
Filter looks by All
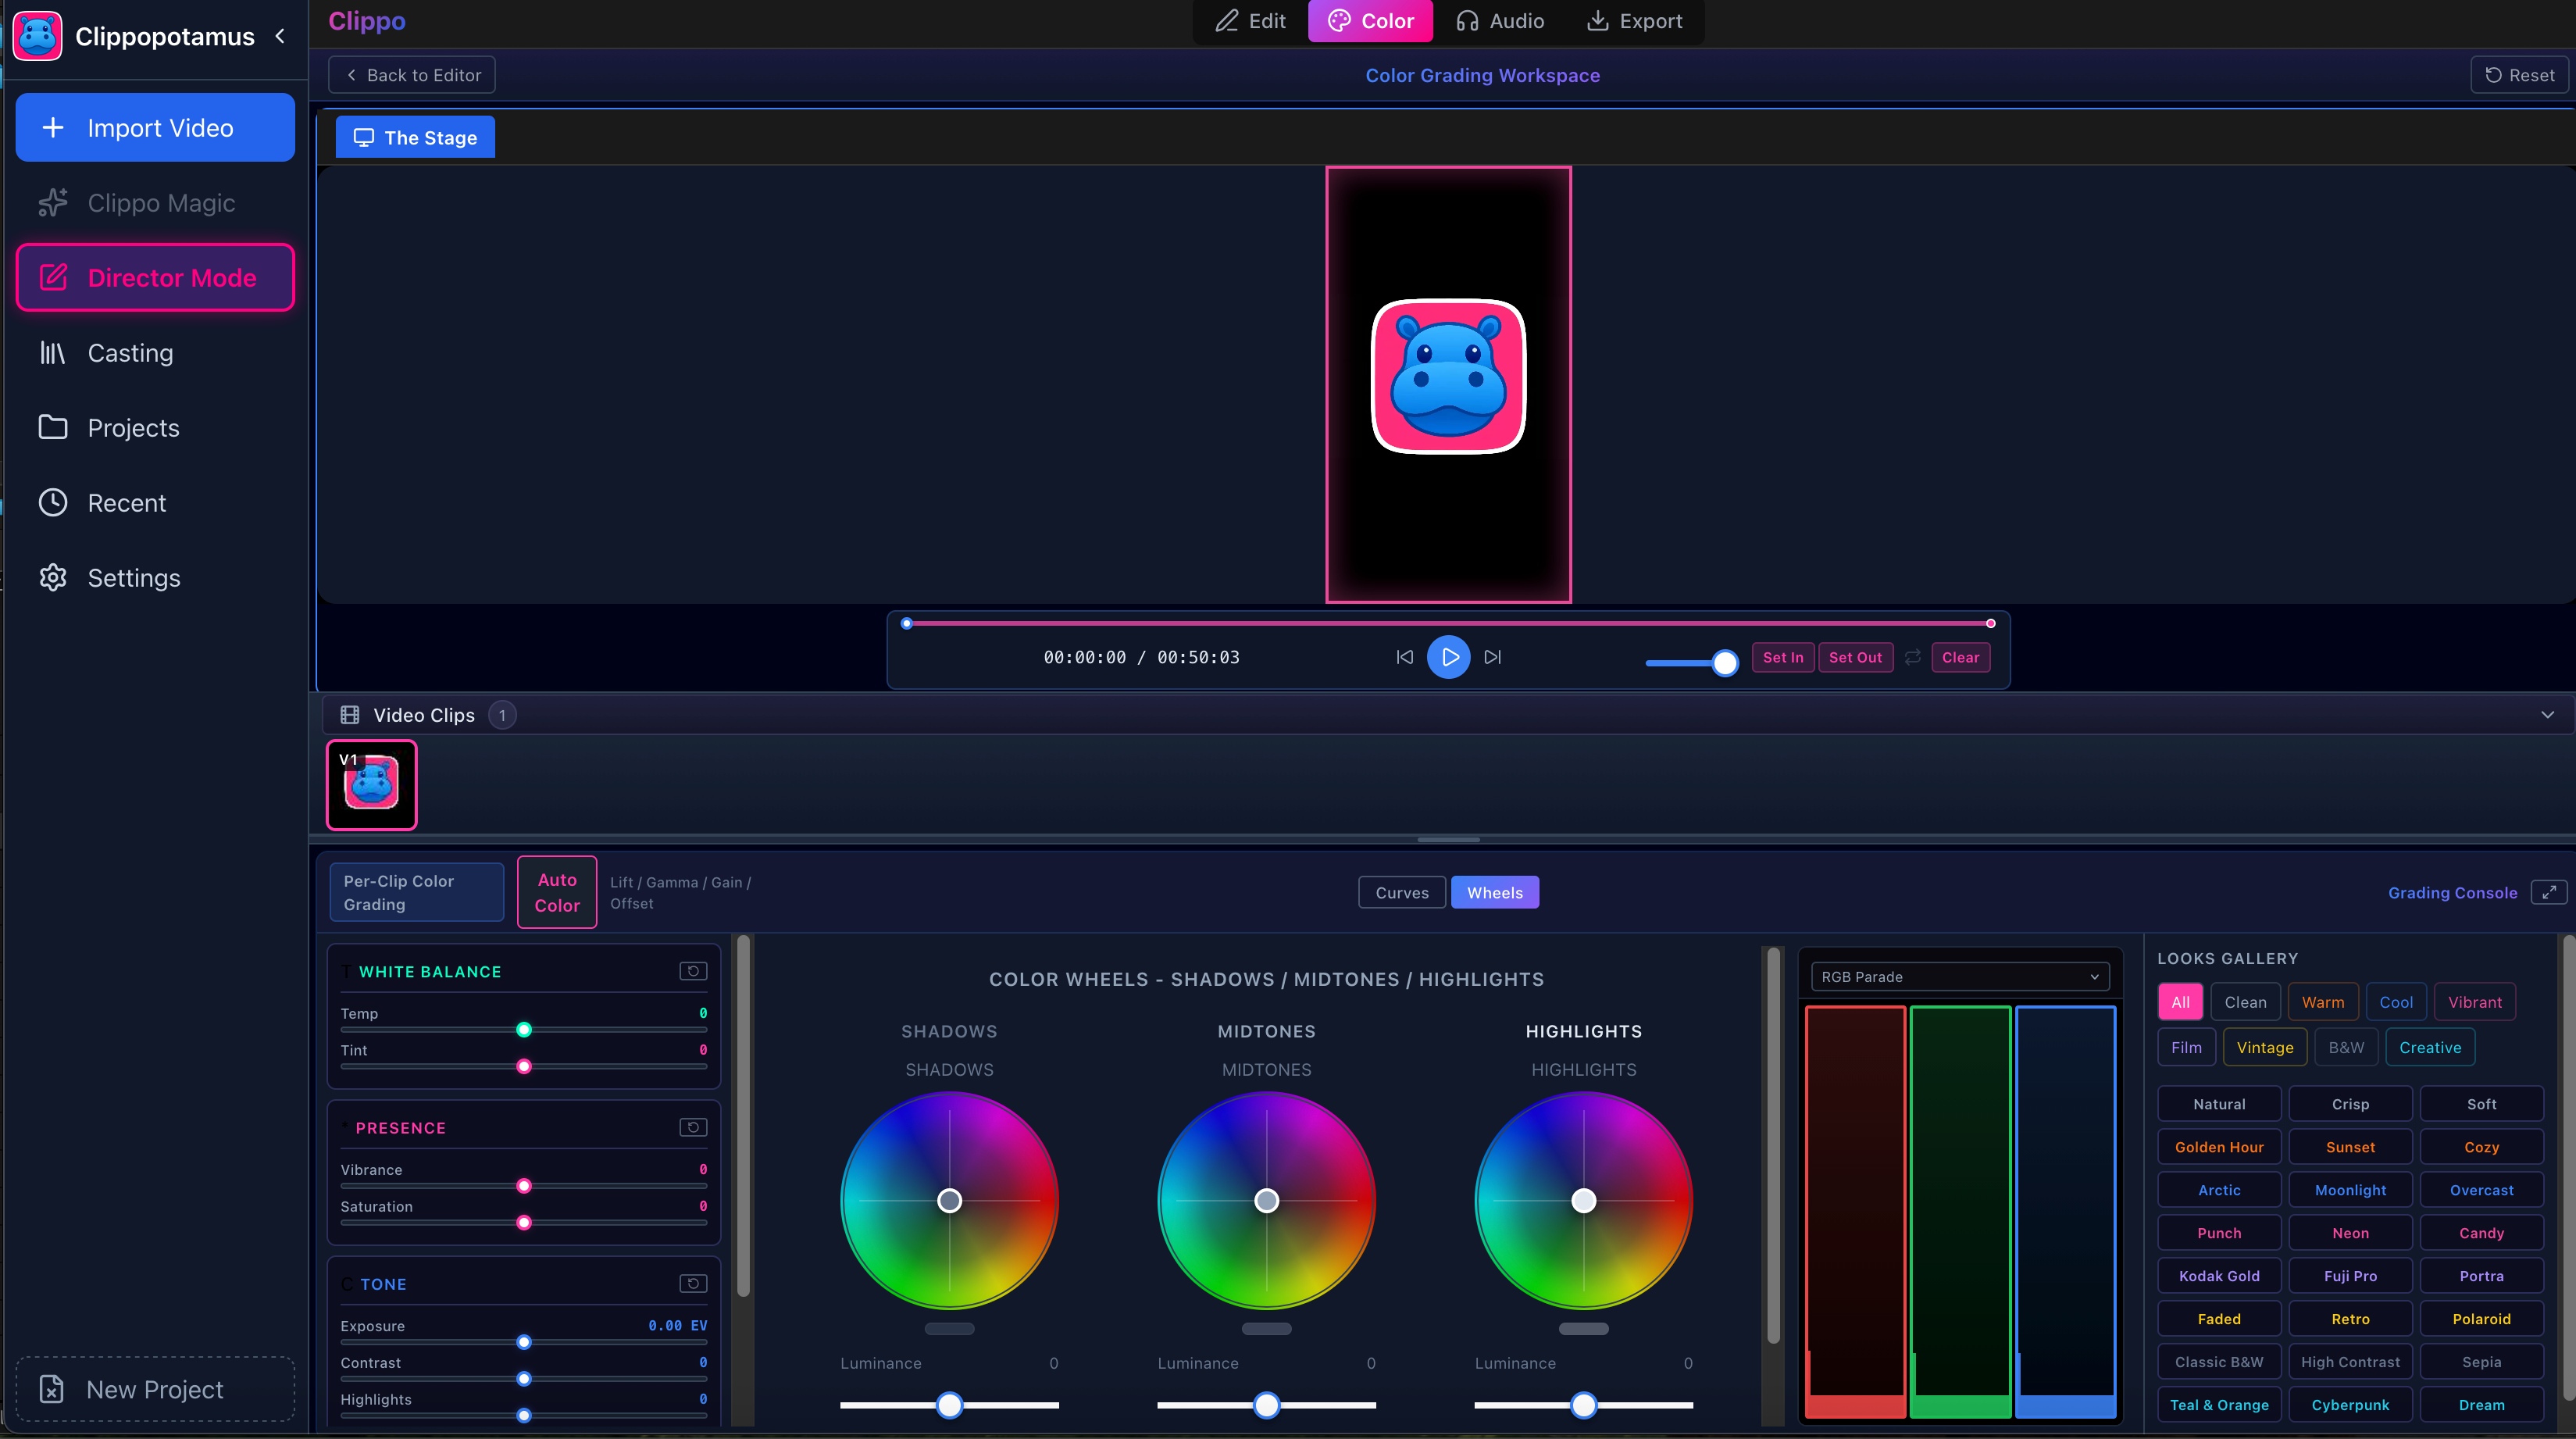pos(2181,1002)
